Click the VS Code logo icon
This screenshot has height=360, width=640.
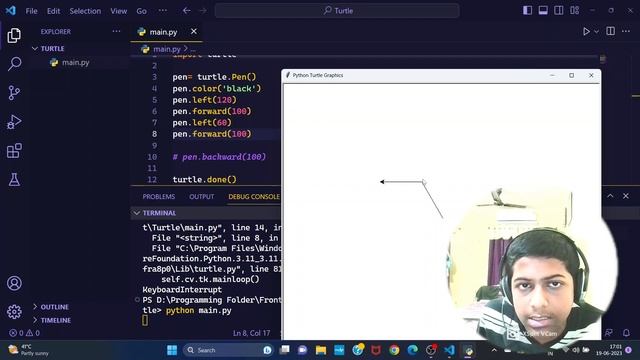coord(11,11)
